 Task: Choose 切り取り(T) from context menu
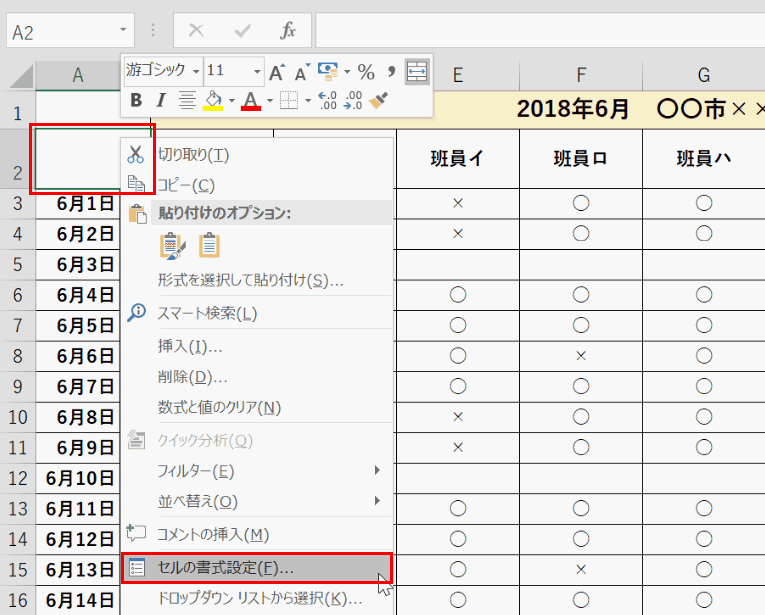257,155
